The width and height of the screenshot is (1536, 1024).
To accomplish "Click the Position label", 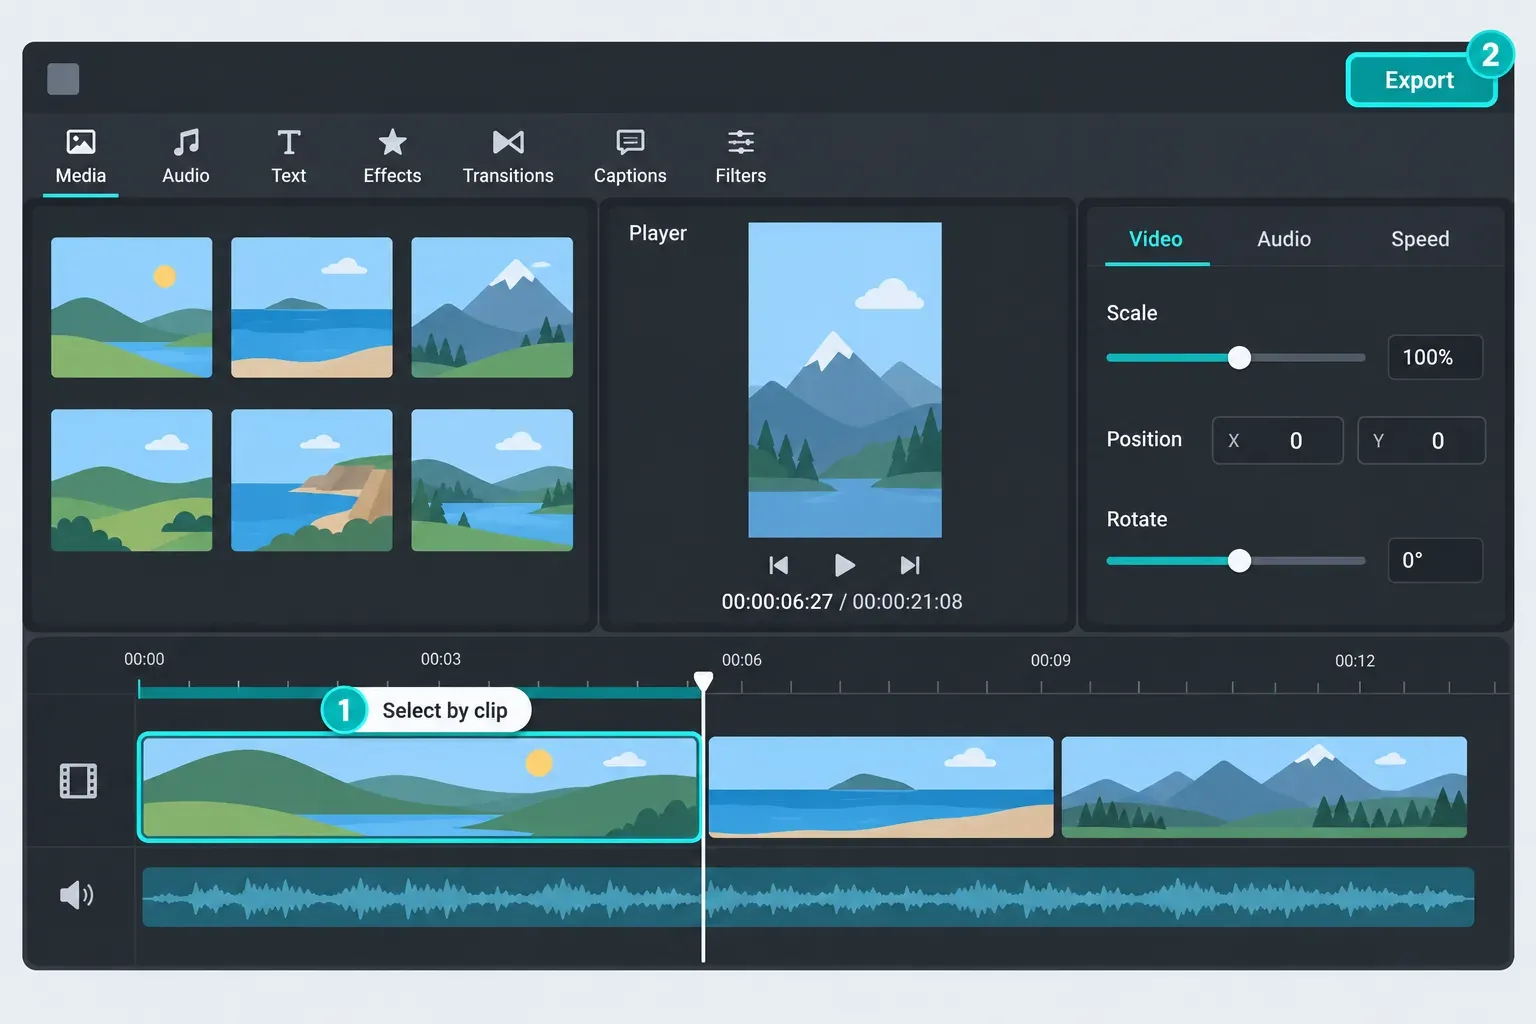I will (x=1144, y=439).
